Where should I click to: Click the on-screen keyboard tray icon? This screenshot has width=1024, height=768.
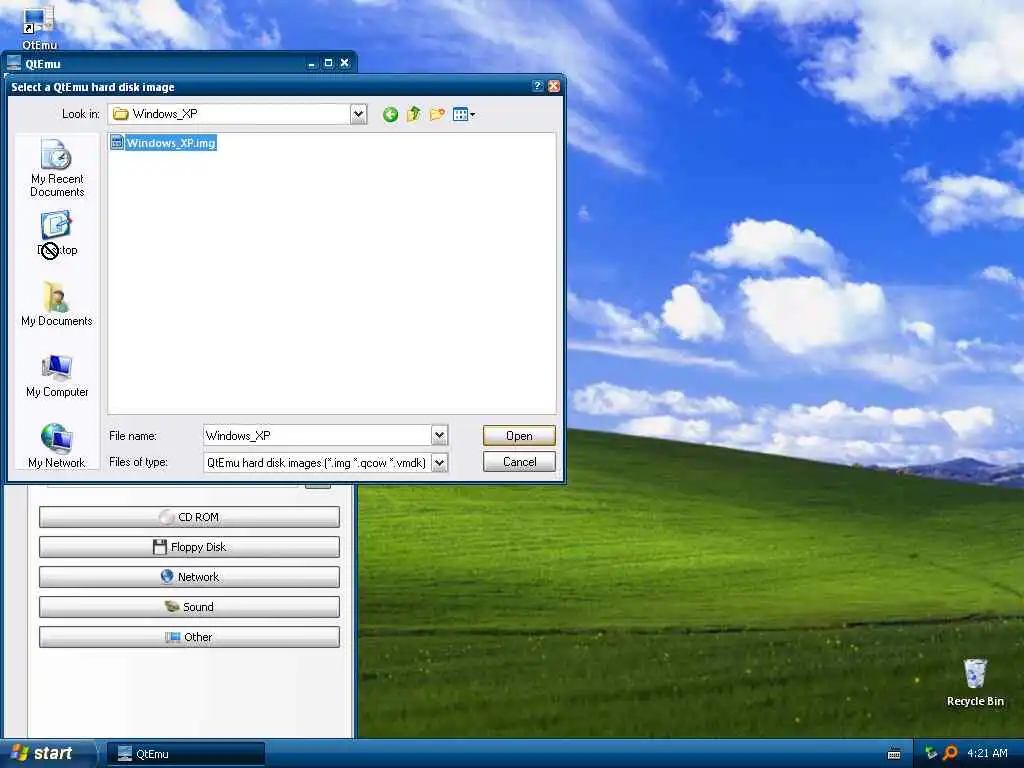[894, 754]
